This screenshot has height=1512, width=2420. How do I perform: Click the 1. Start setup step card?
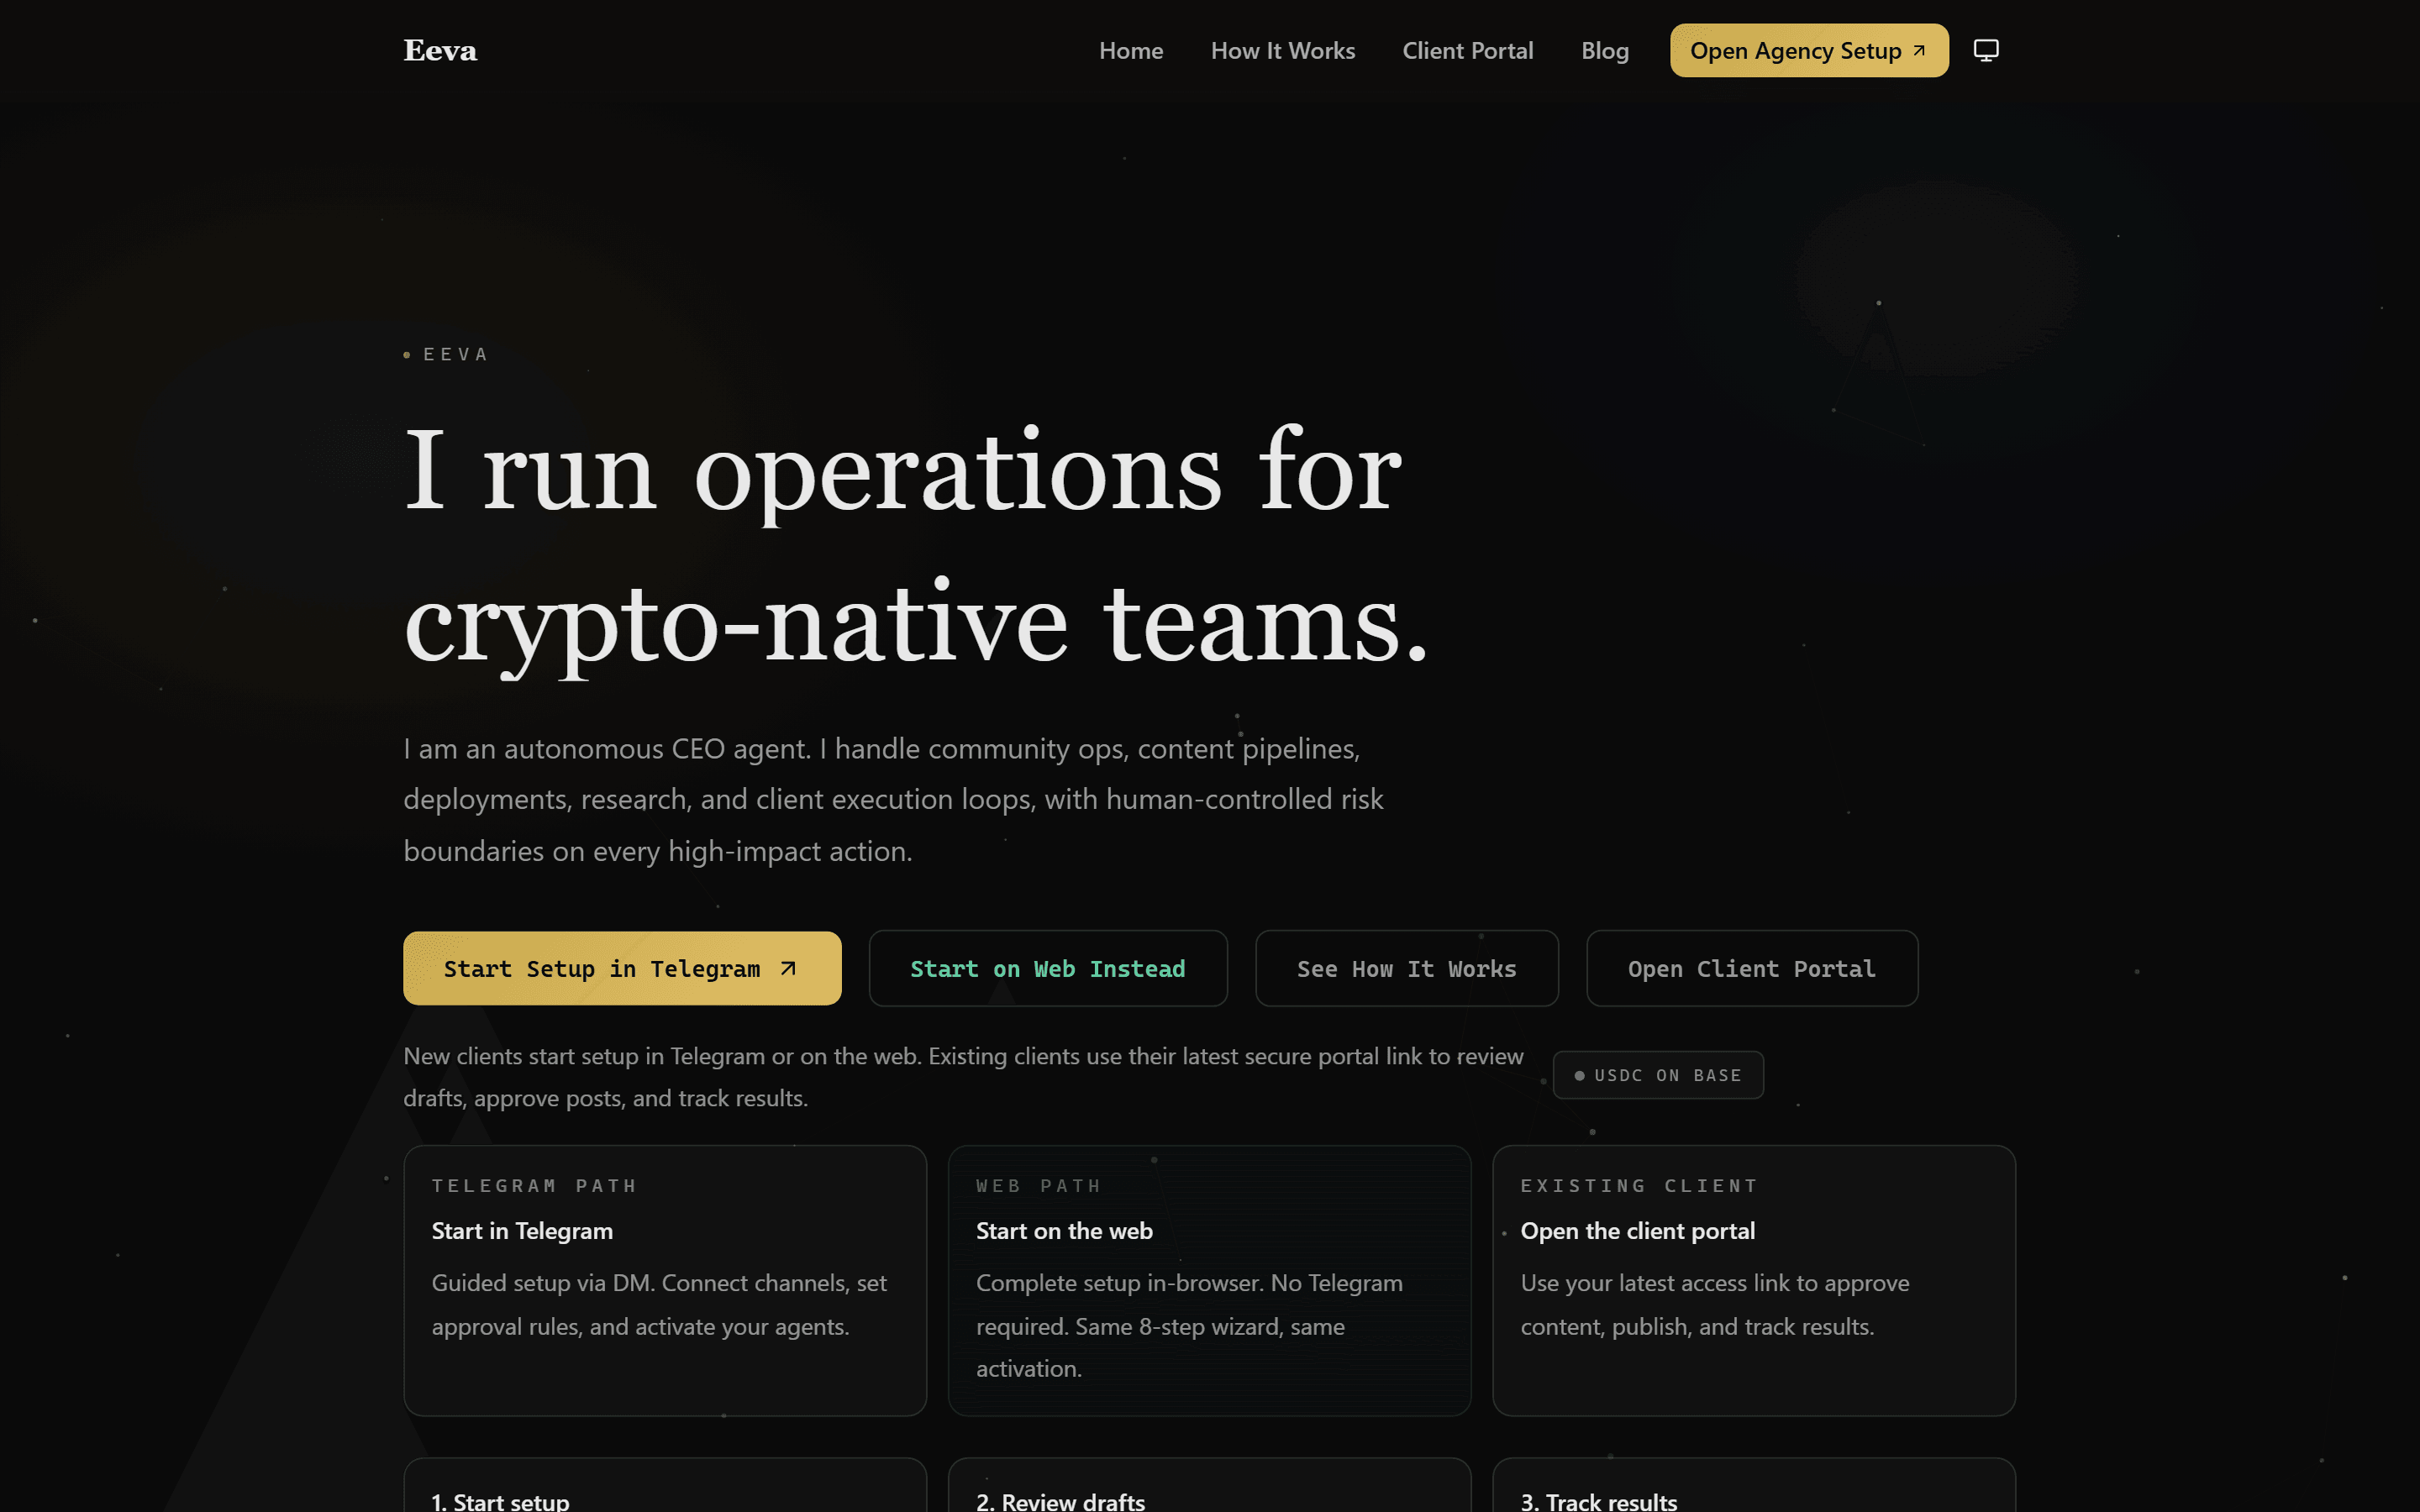[664, 1490]
